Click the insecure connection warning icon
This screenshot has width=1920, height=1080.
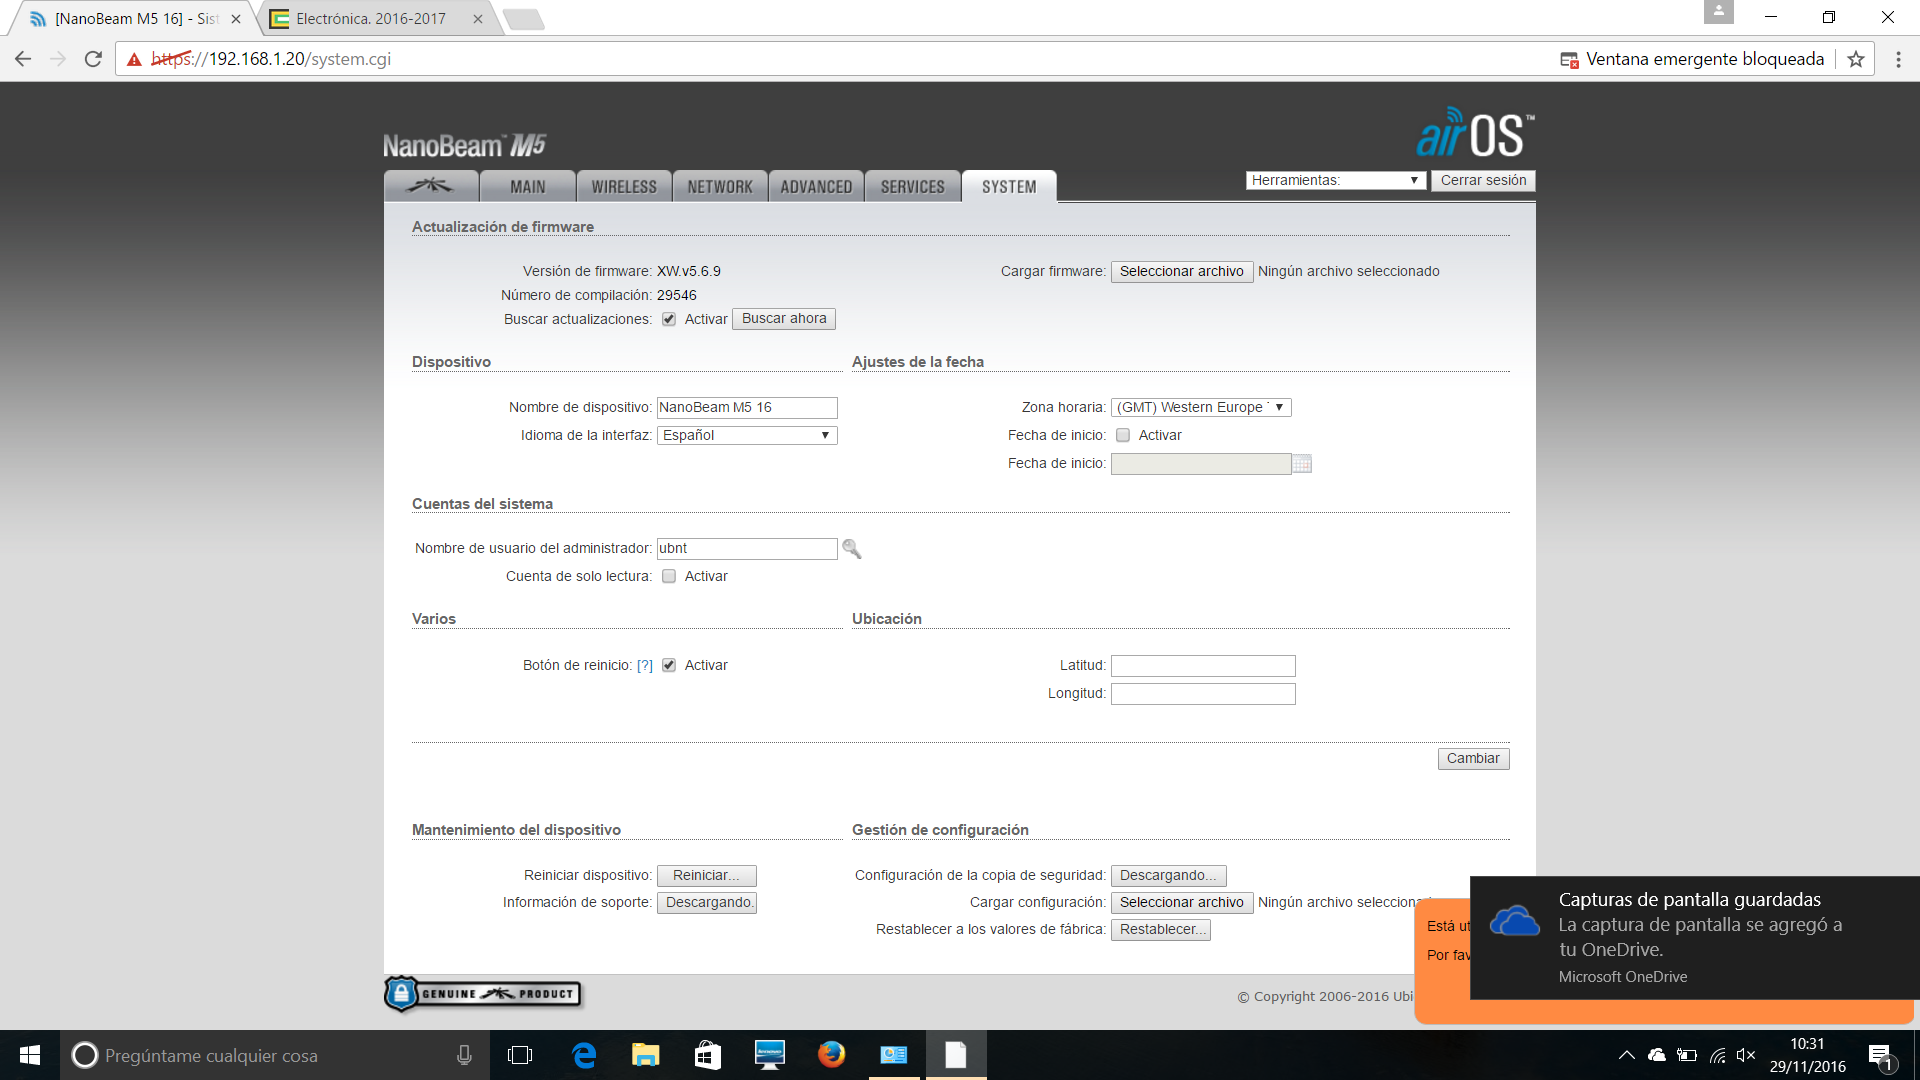pos(134,59)
